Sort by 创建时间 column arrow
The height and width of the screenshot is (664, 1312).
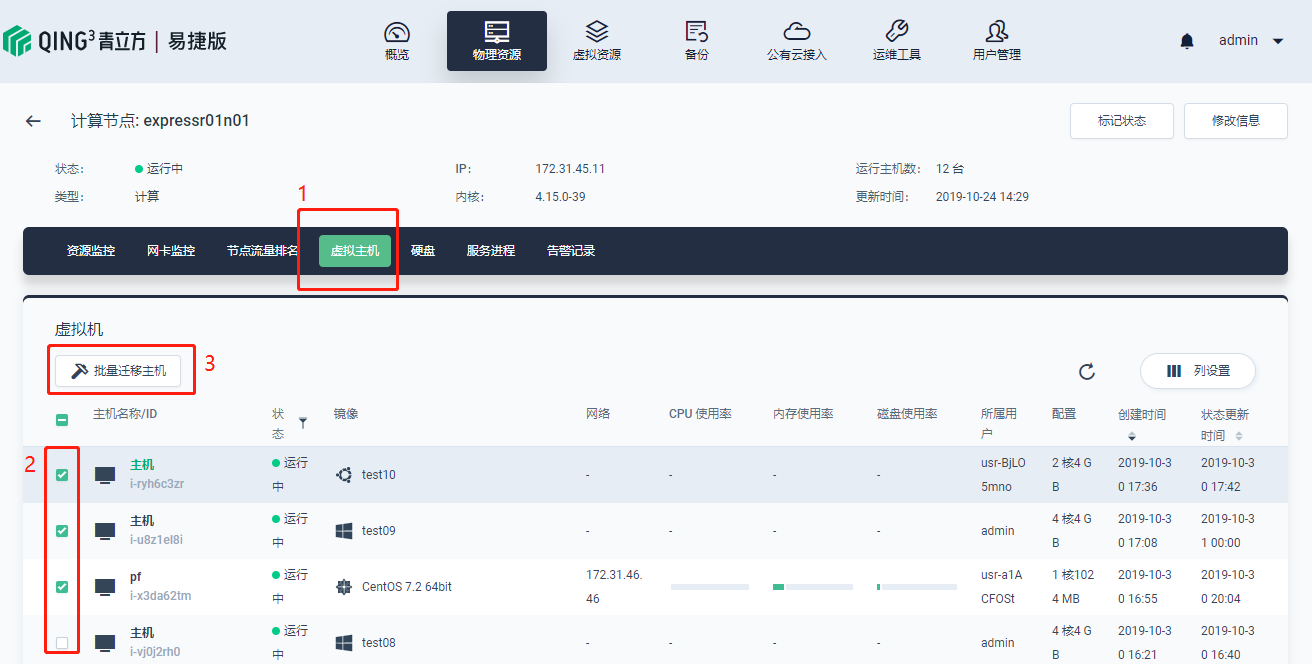click(x=1131, y=436)
